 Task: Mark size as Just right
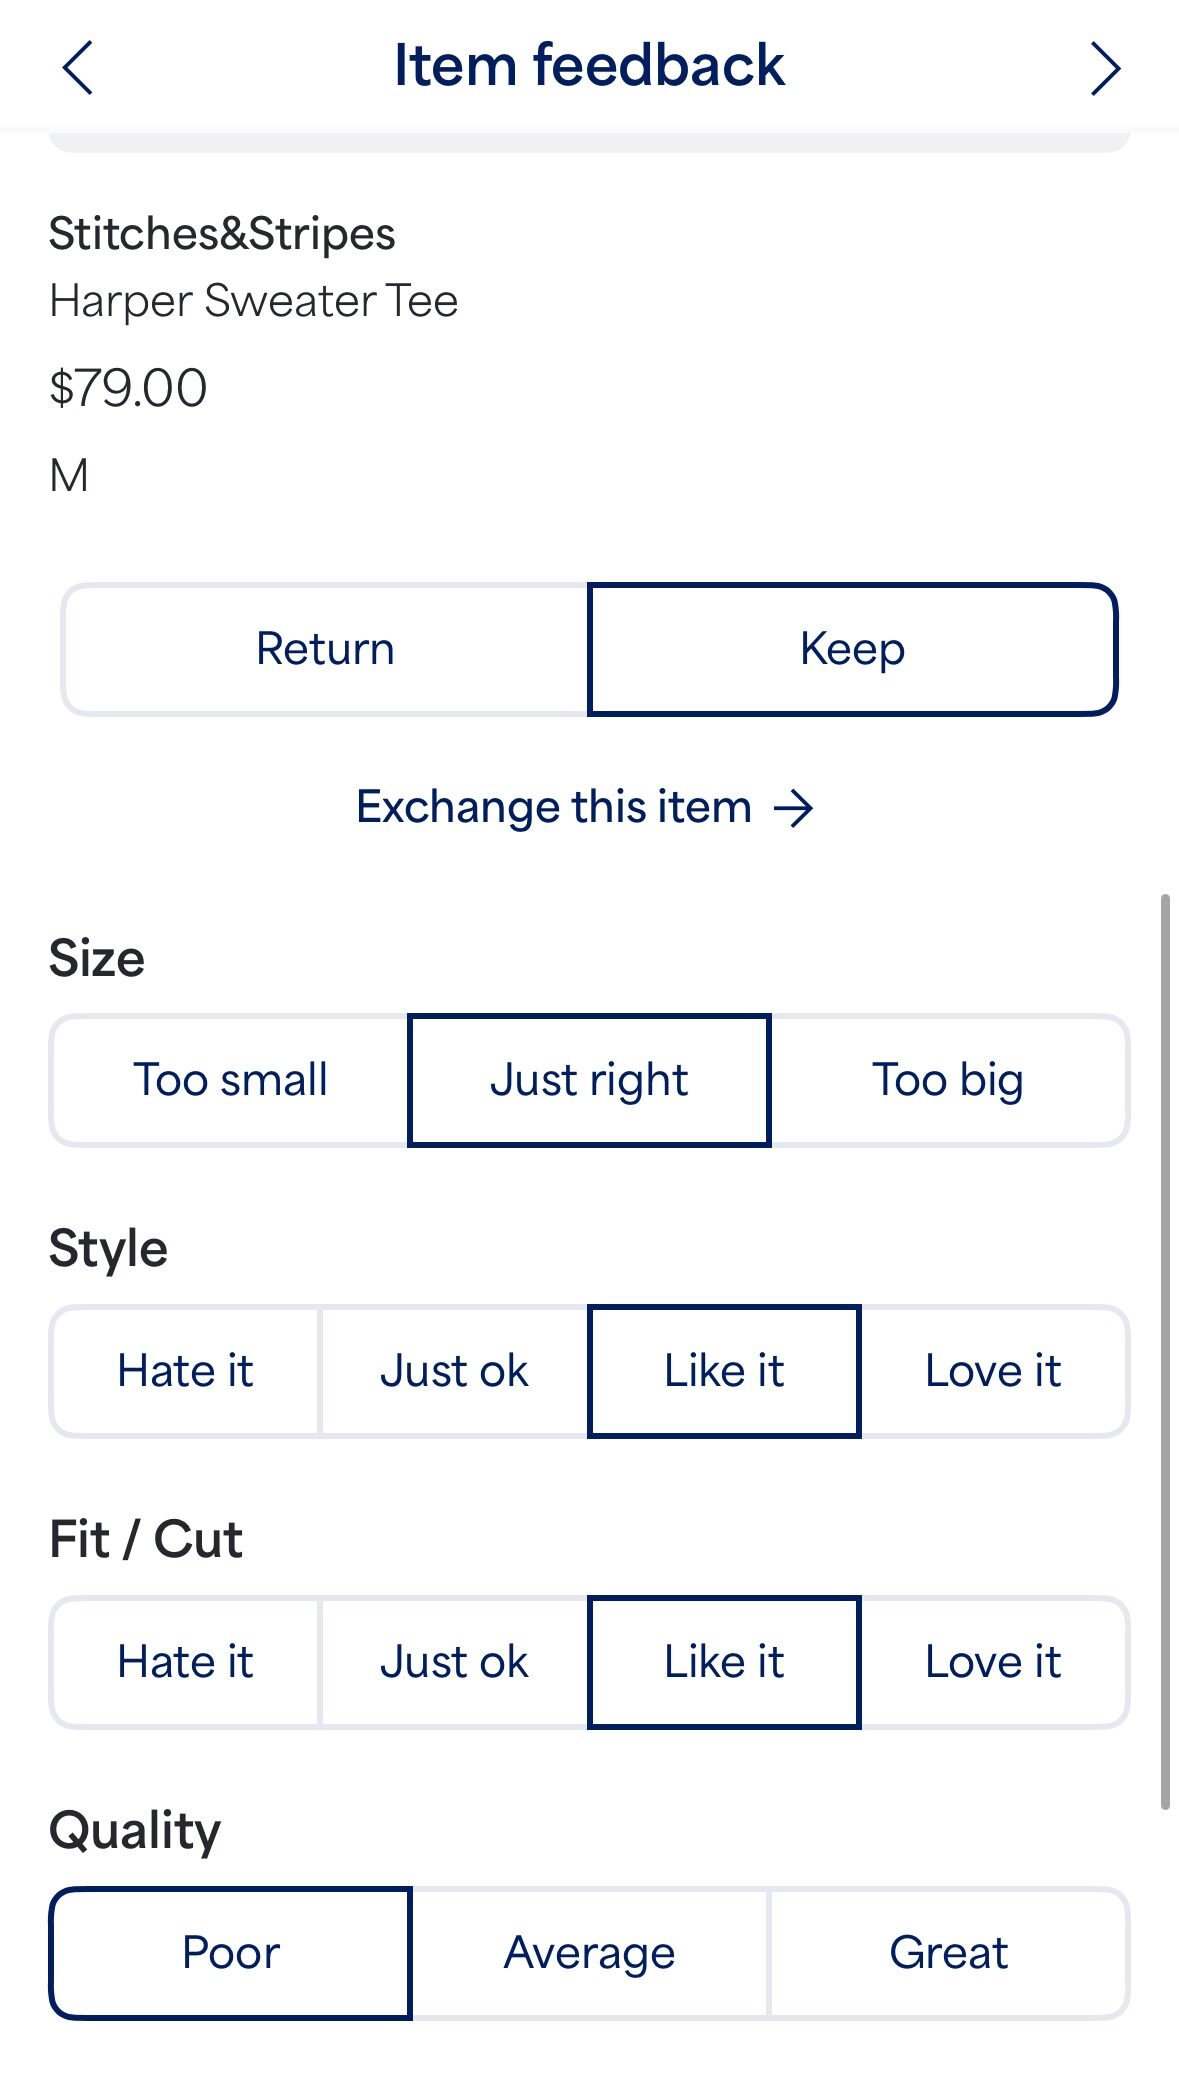(x=589, y=1080)
